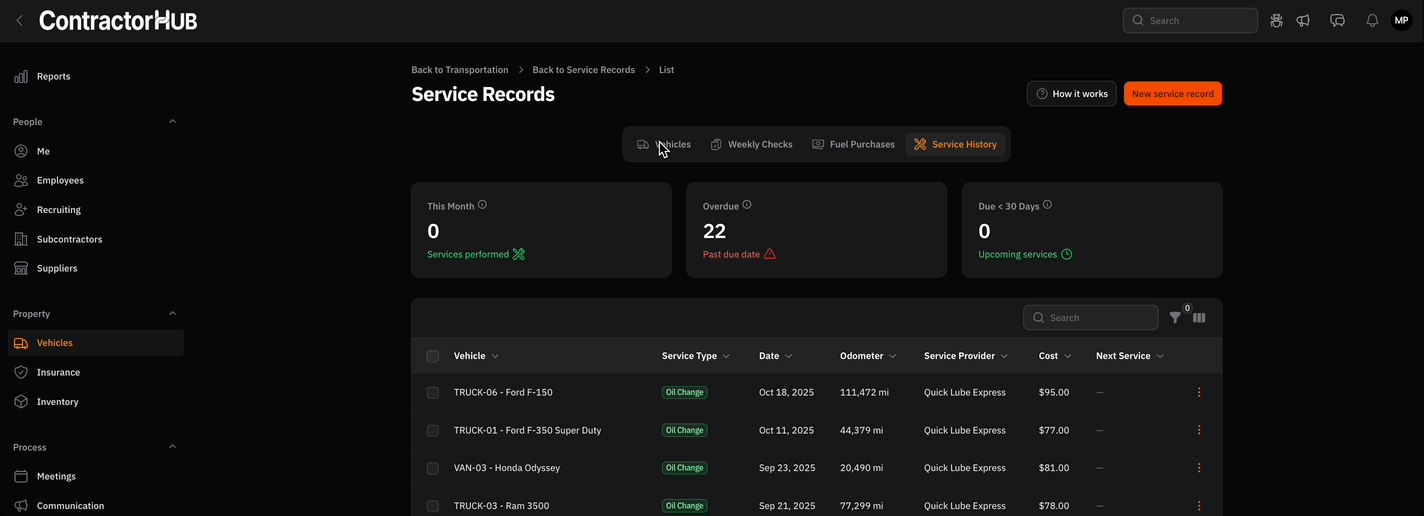Click the Vehicles truck icon in sidebar
Image resolution: width=1424 pixels, height=516 pixels.
click(21, 343)
